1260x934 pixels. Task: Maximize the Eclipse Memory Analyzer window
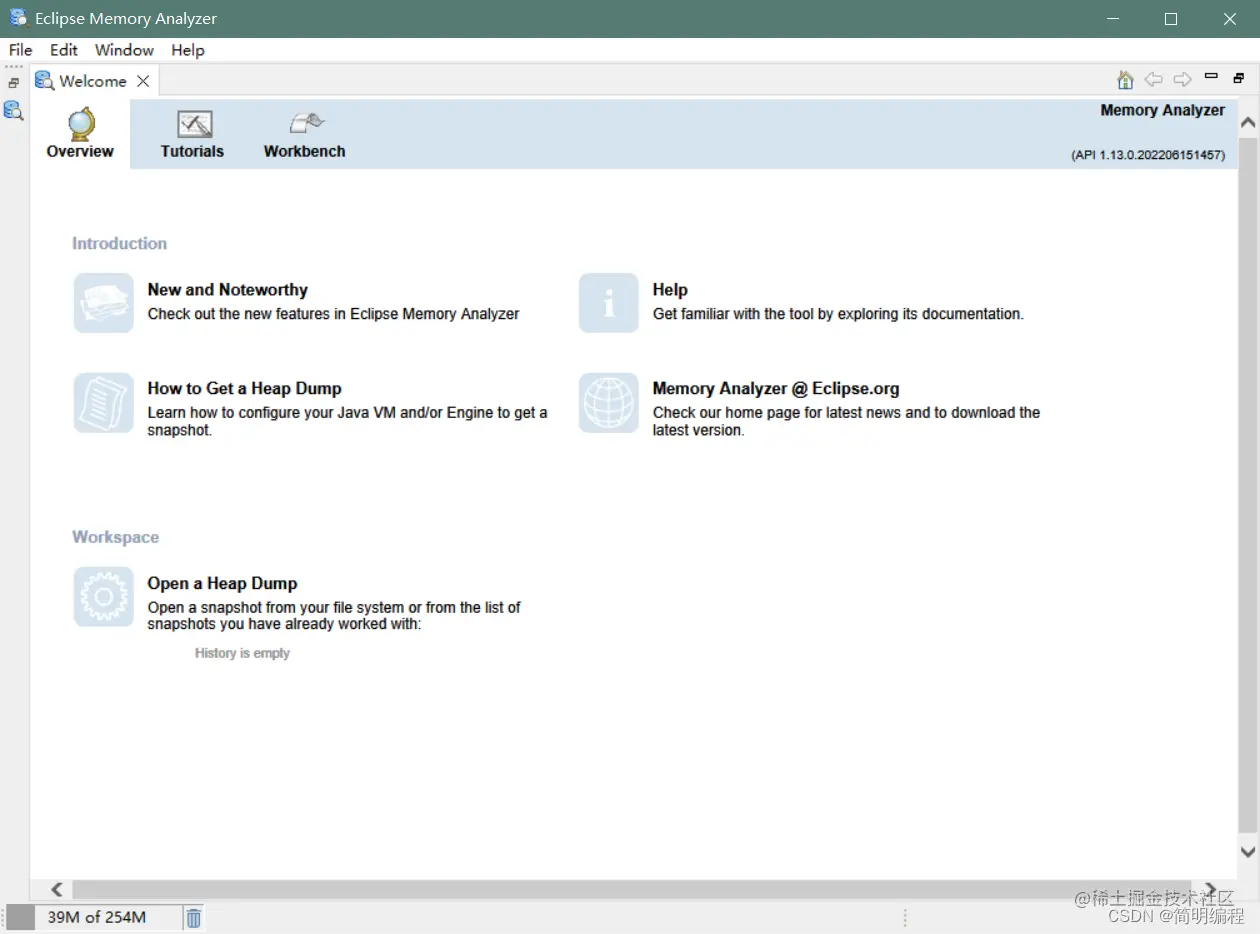pyautogui.click(x=1171, y=19)
